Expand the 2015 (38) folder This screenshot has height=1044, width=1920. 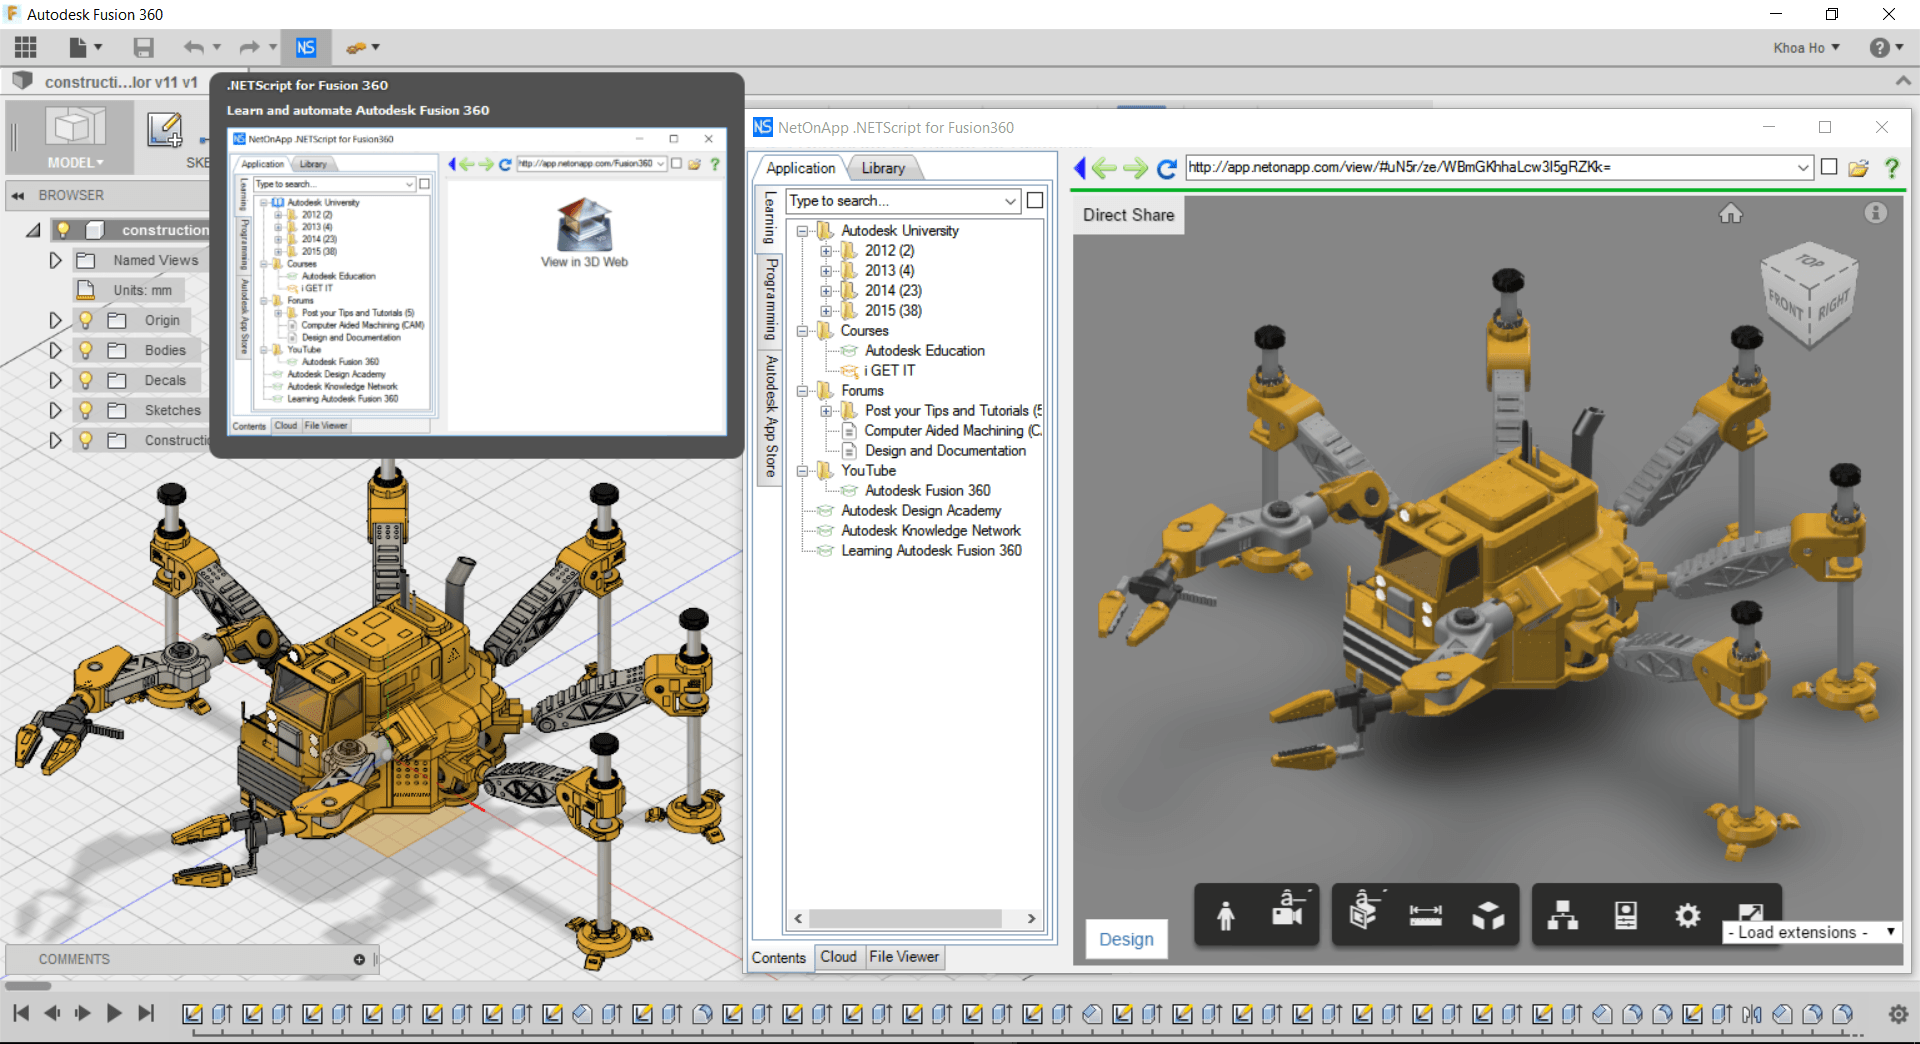(x=826, y=311)
